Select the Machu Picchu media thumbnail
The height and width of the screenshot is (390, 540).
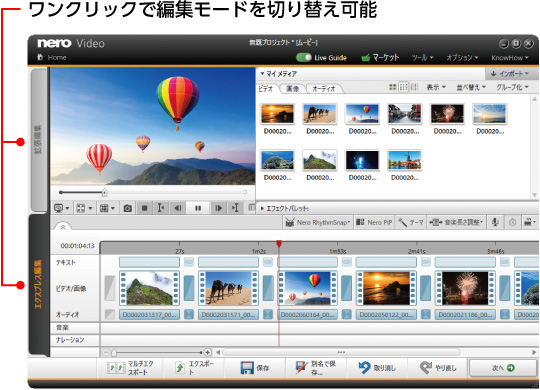click(x=320, y=160)
